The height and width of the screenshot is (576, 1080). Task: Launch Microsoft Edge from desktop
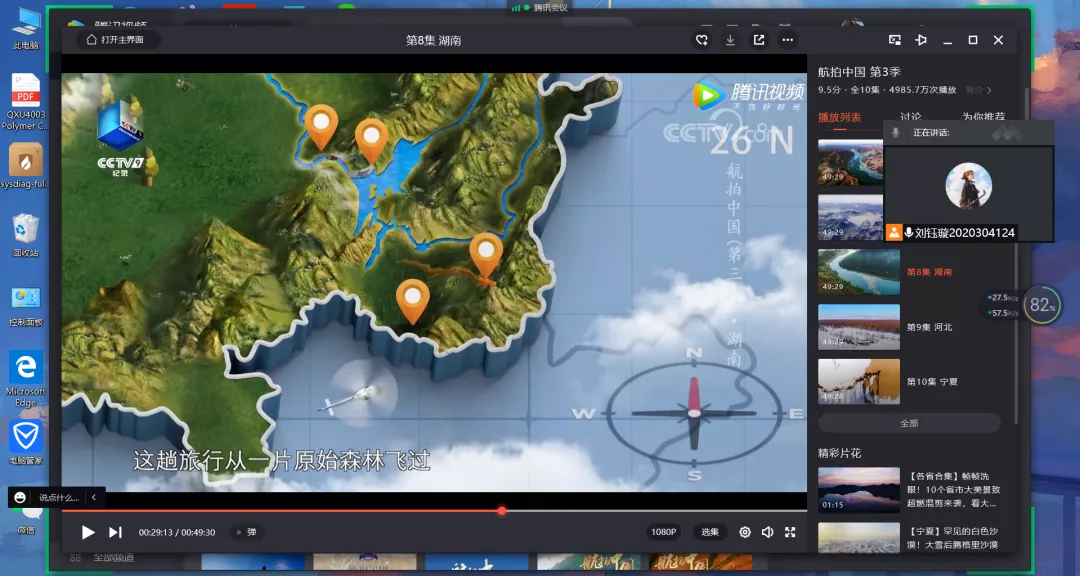(x=25, y=378)
